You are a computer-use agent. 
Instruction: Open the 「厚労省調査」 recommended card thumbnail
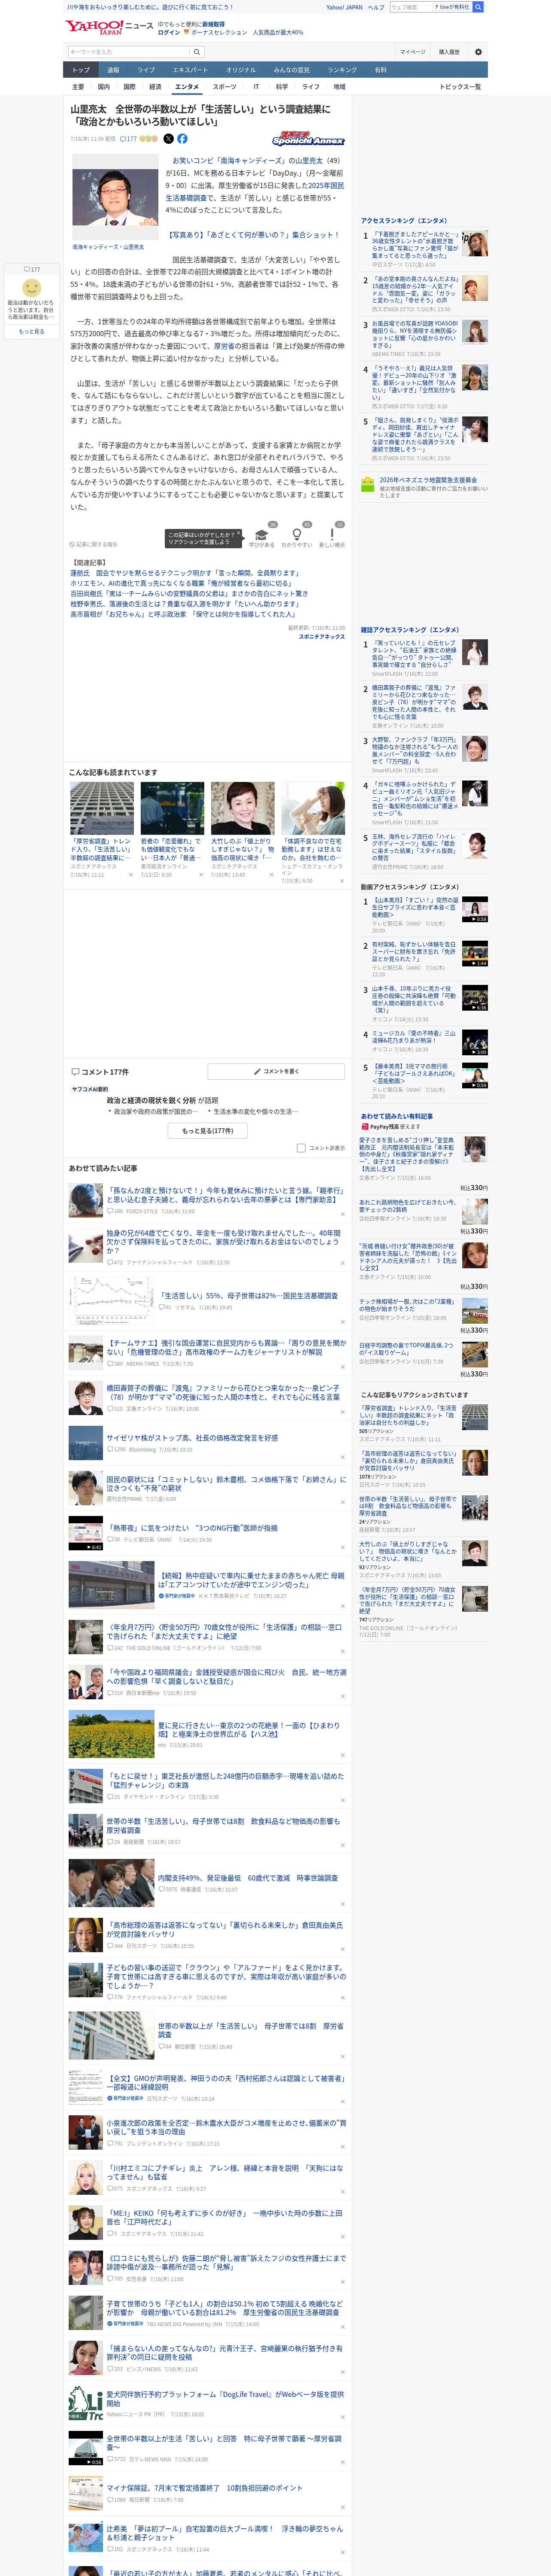pos(102,808)
